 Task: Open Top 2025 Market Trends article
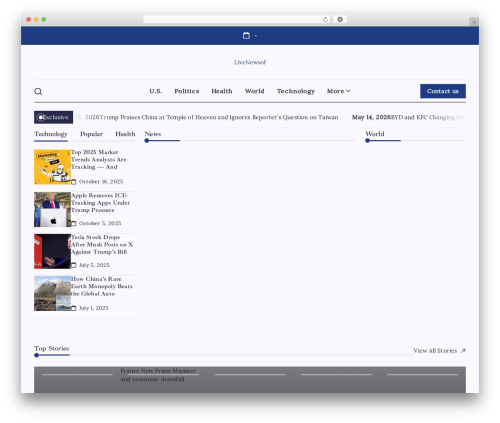(99, 159)
